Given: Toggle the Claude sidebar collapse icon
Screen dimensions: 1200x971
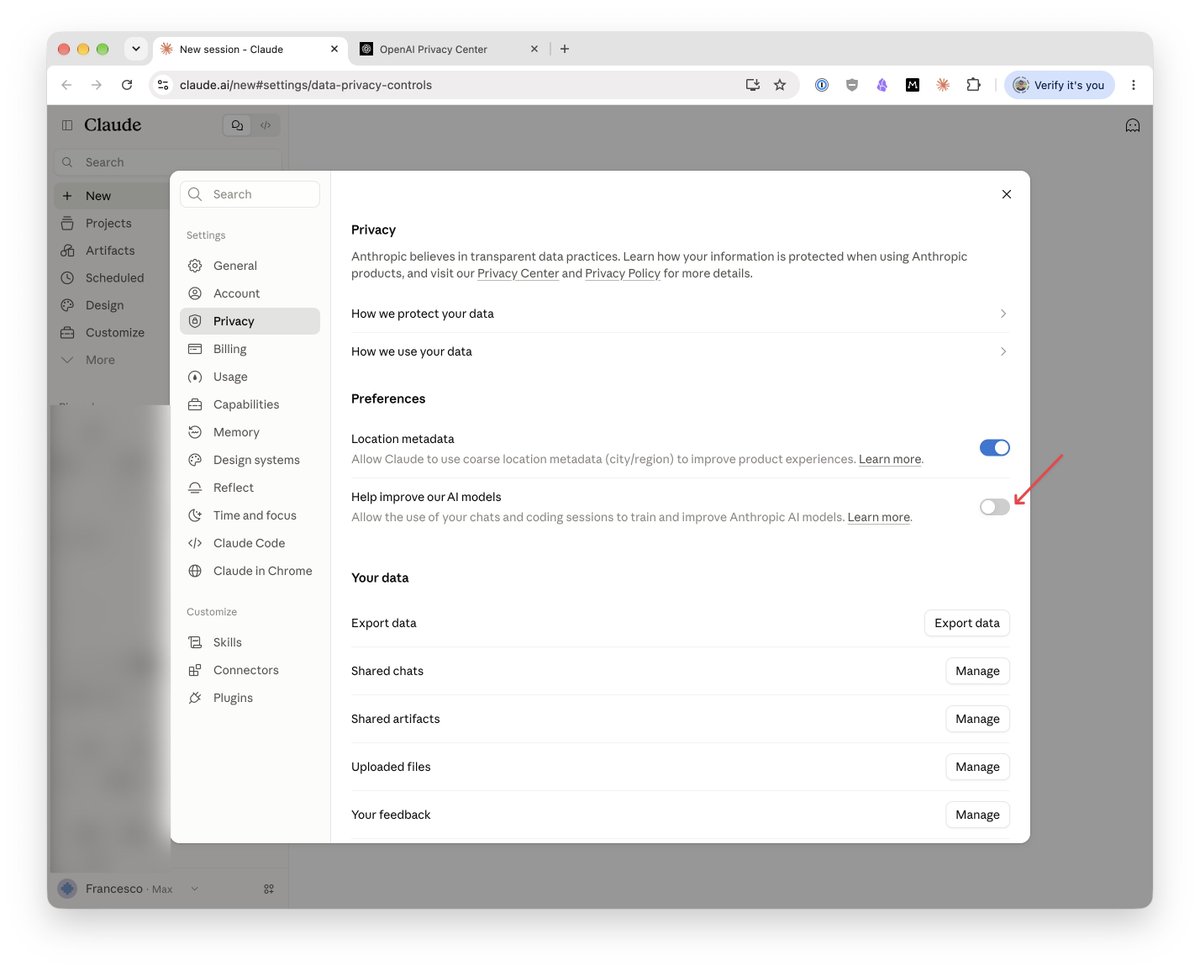Looking at the screenshot, I should (x=67, y=125).
